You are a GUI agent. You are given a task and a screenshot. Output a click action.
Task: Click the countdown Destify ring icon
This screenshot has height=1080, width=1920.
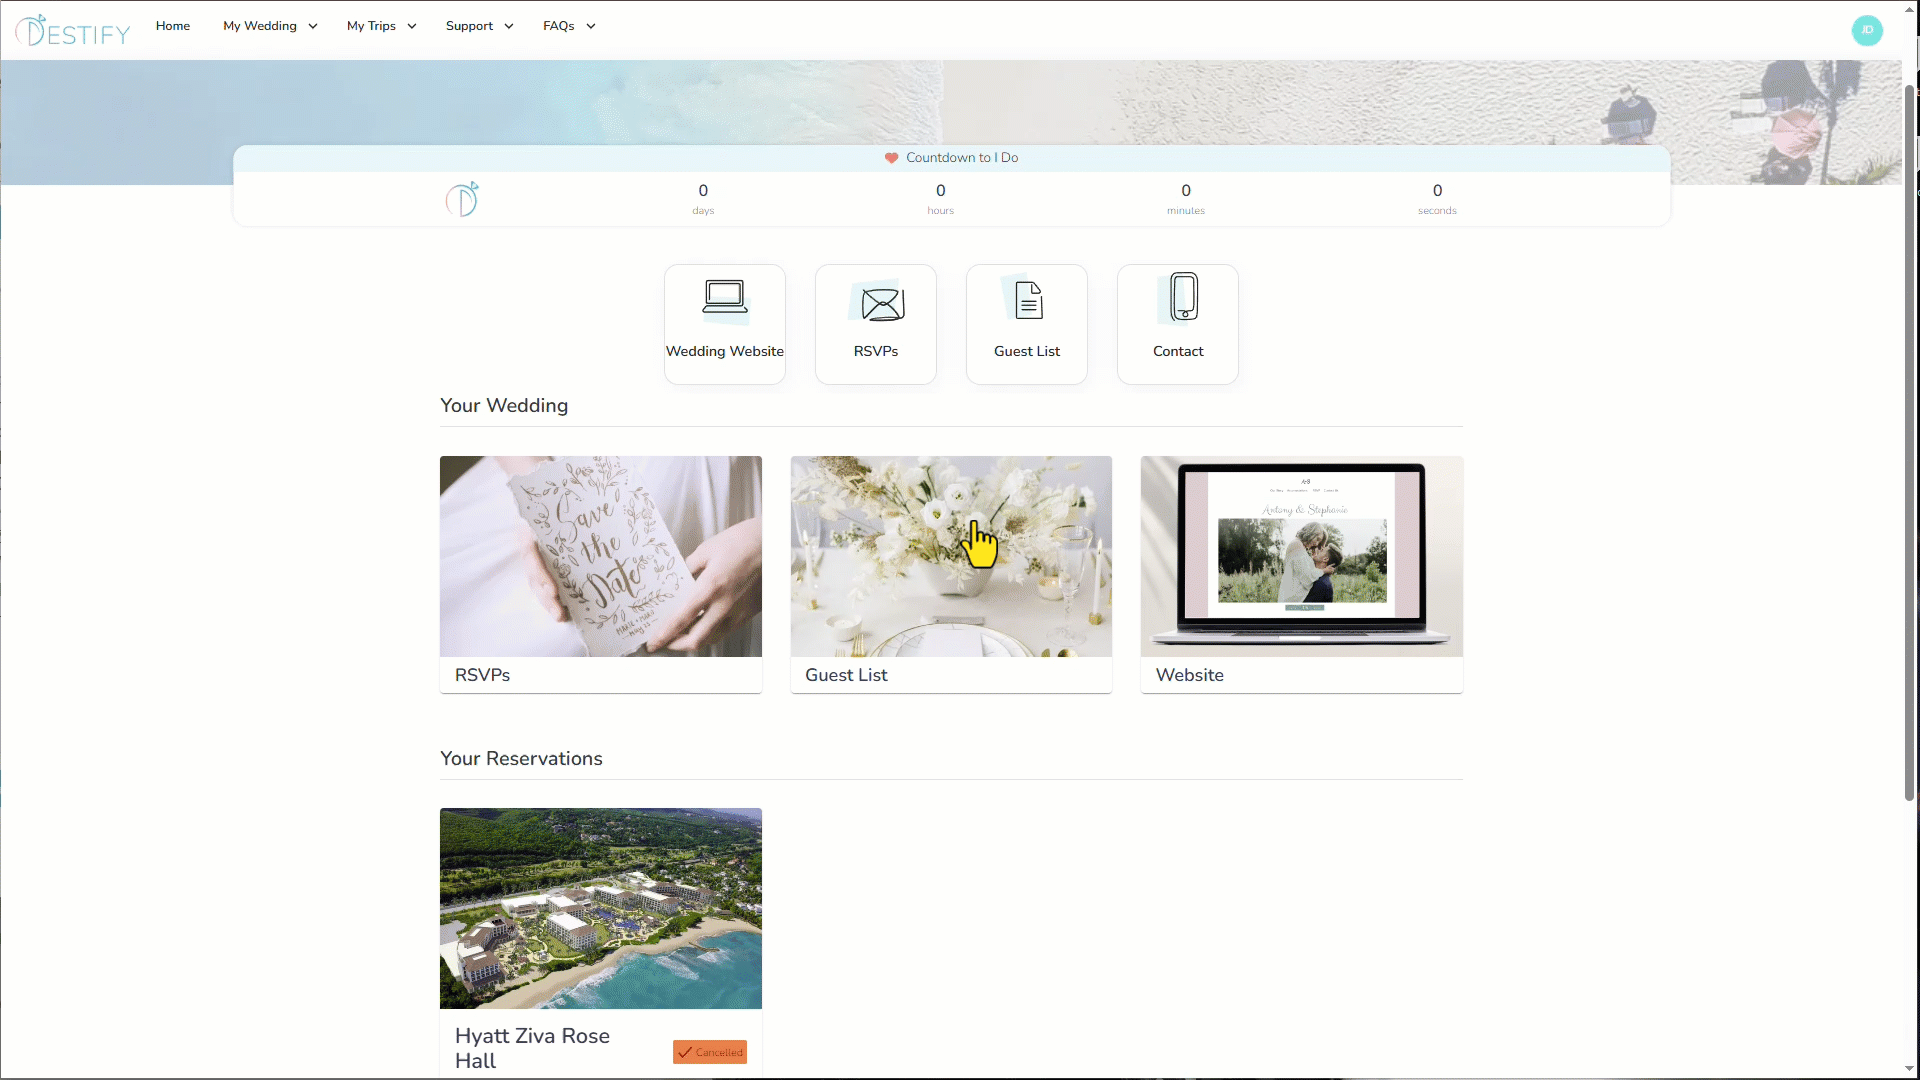462,199
